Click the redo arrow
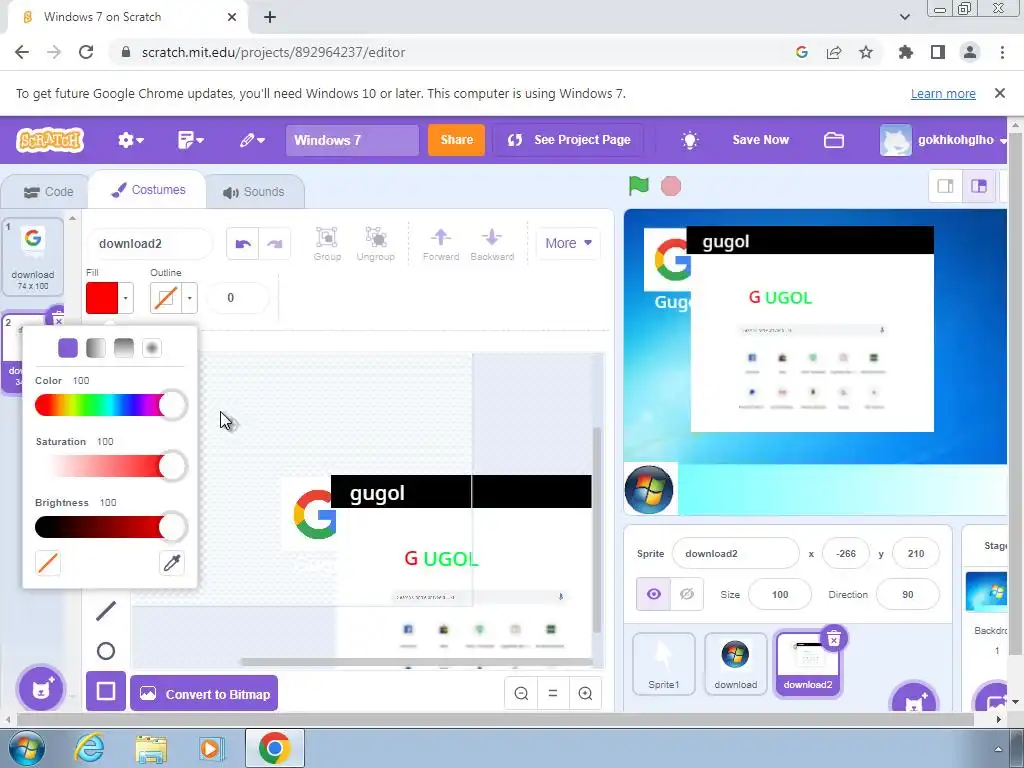Viewport: 1024px width, 768px height. pos(274,244)
